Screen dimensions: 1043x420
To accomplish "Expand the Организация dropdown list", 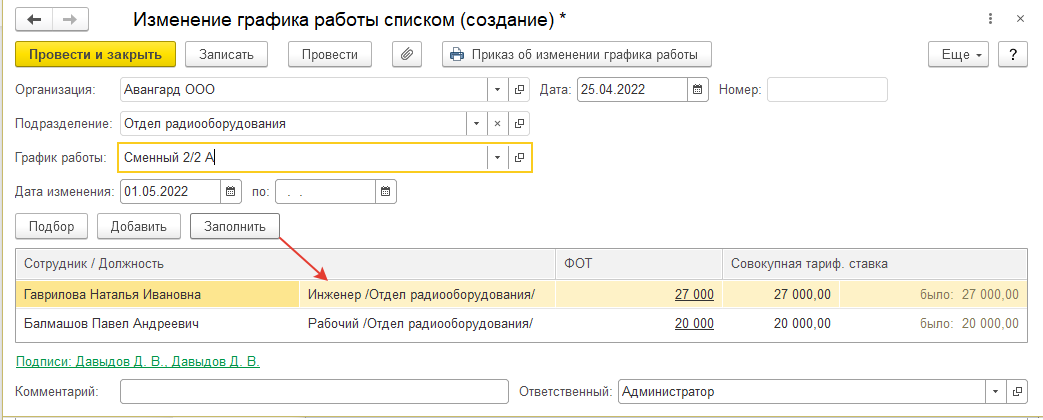I will click(x=498, y=90).
